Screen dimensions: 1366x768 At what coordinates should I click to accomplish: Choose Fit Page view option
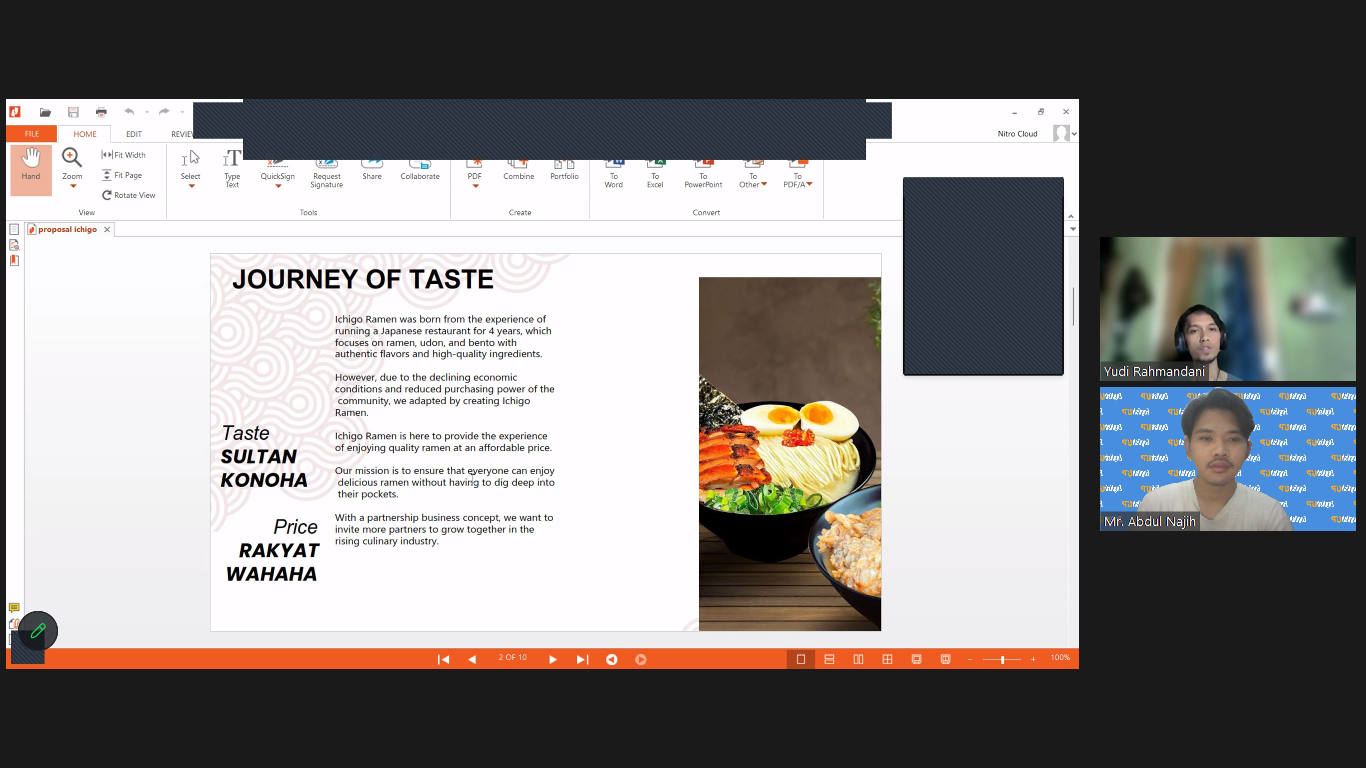click(122, 175)
